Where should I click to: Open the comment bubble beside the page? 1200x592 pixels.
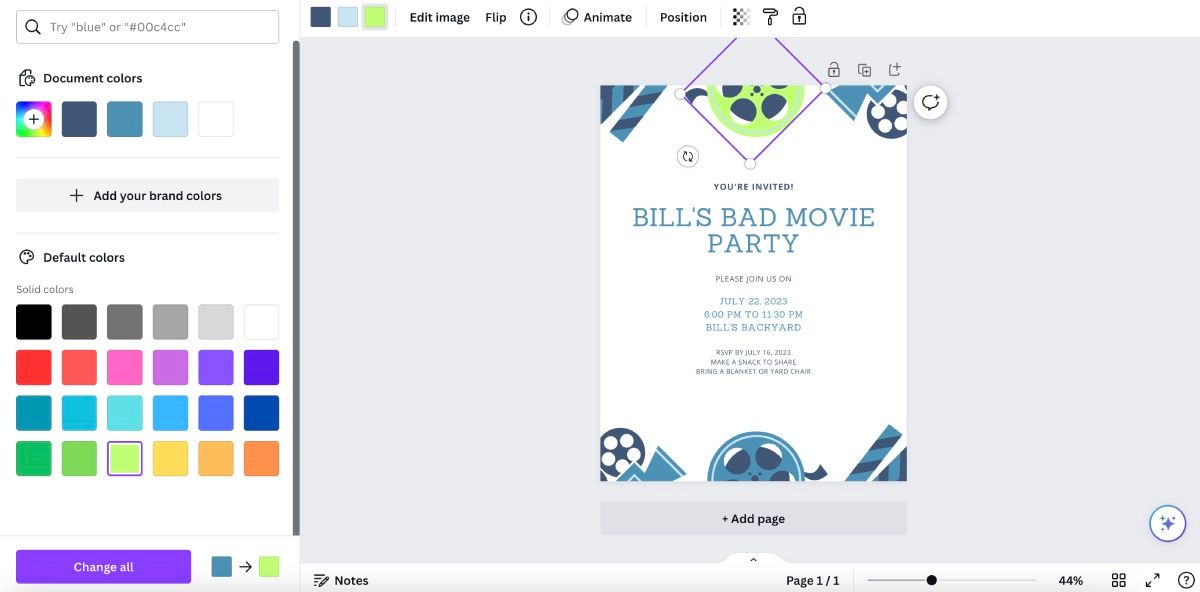931,102
